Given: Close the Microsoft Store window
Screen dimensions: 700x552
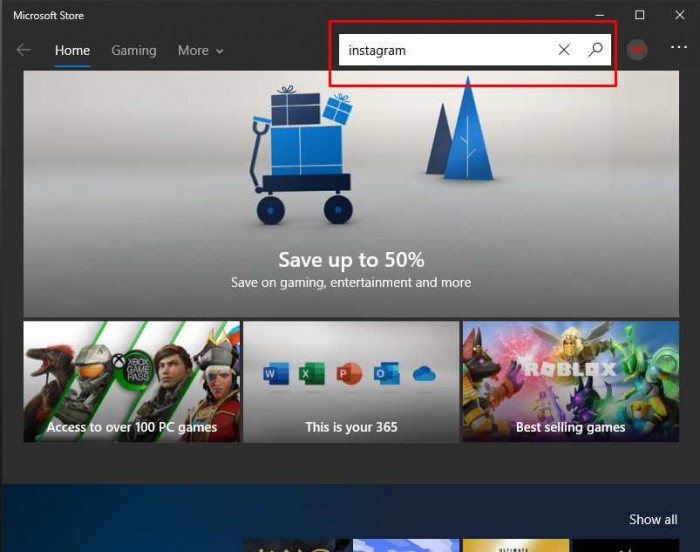Looking at the screenshot, I should click(679, 15).
